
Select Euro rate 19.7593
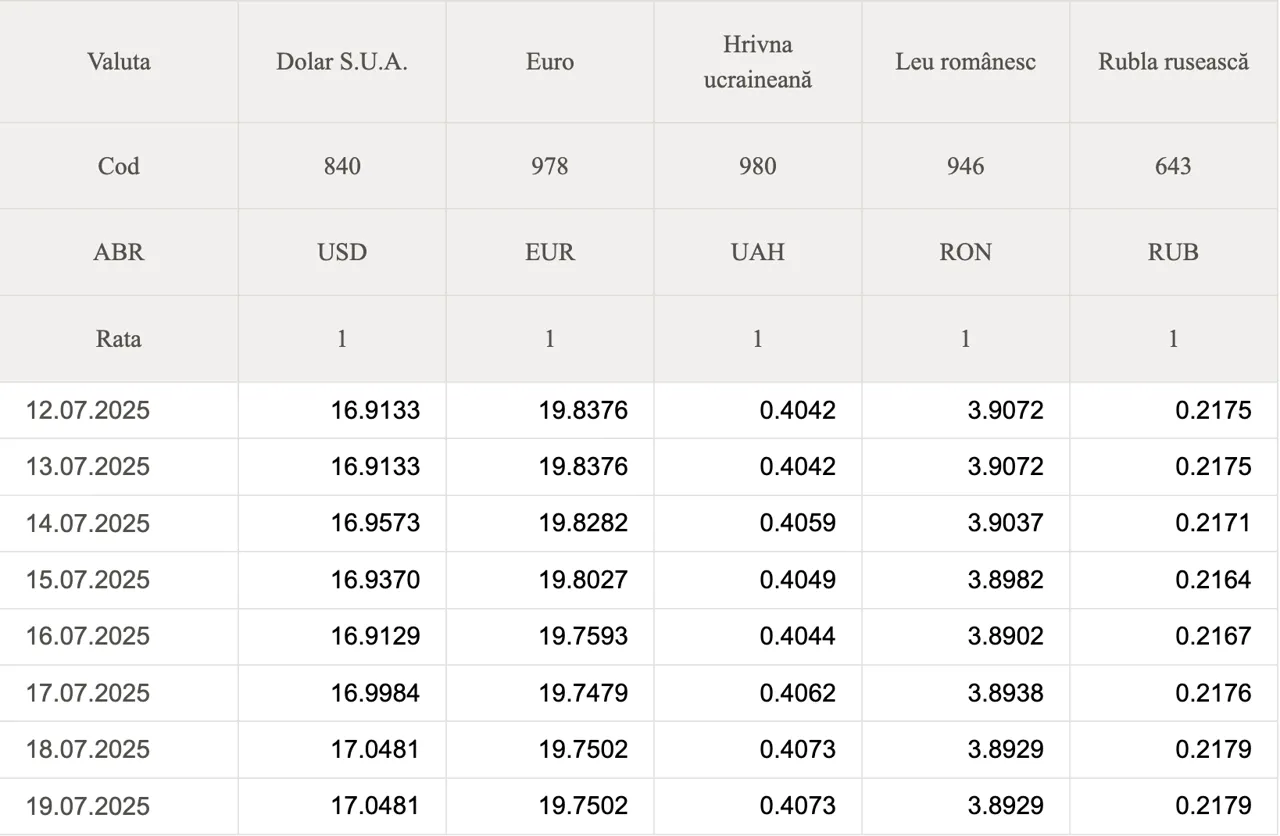[583, 636]
